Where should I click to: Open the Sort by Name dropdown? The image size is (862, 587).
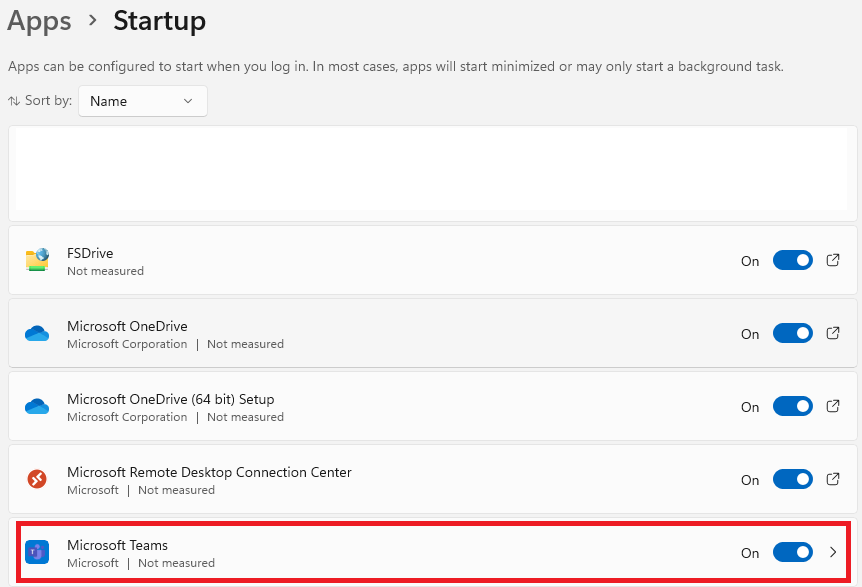coord(143,101)
